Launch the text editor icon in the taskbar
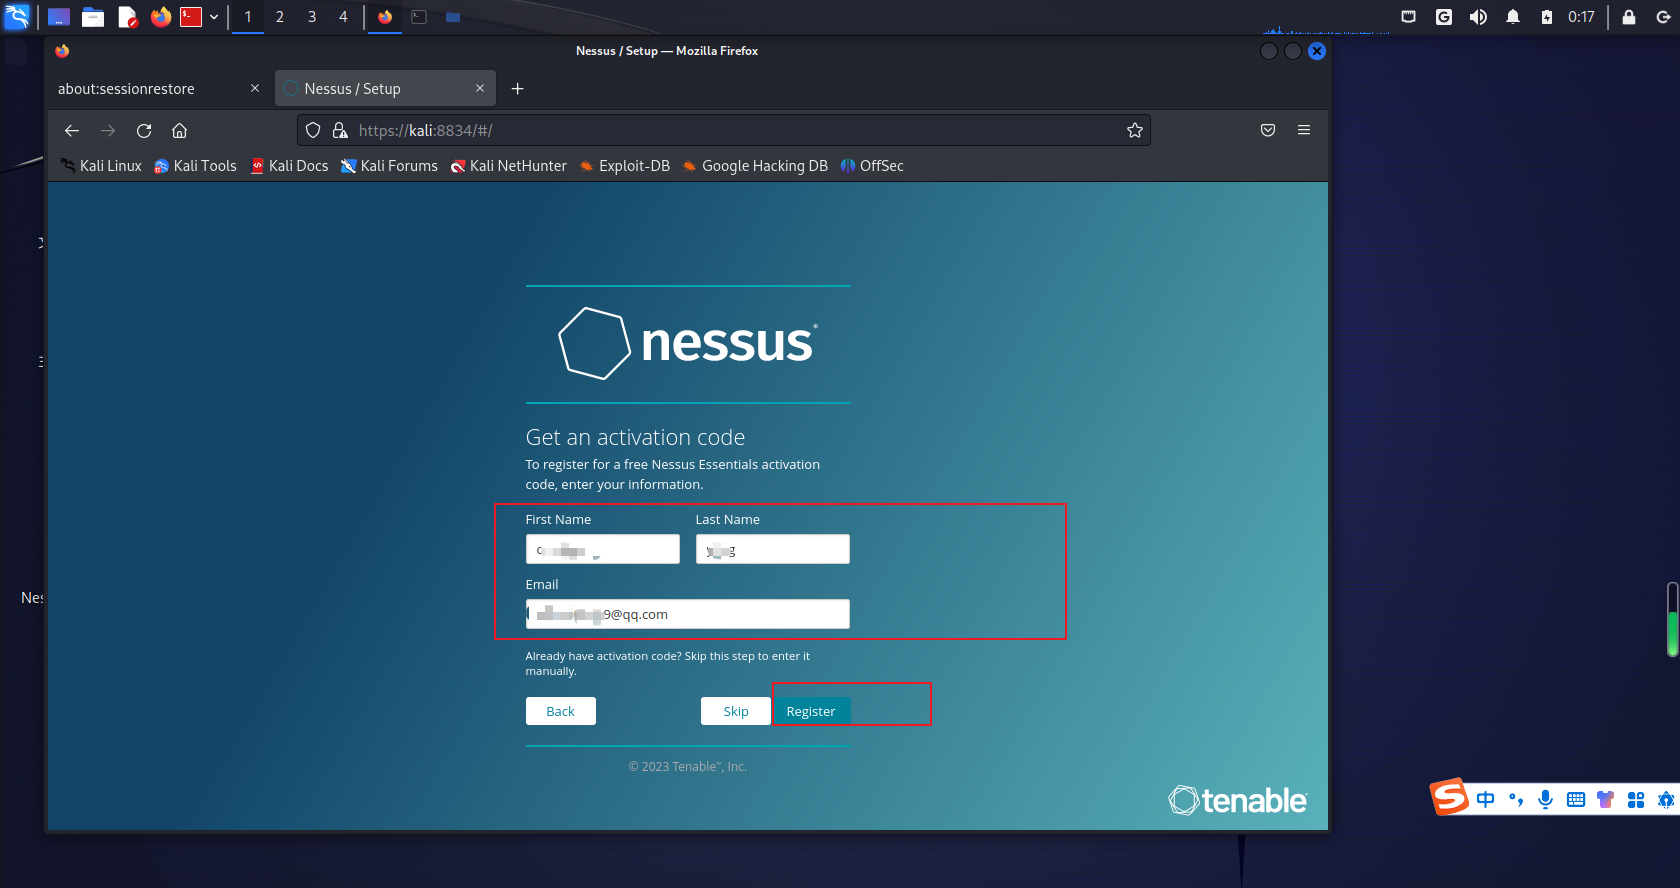 click(x=127, y=17)
